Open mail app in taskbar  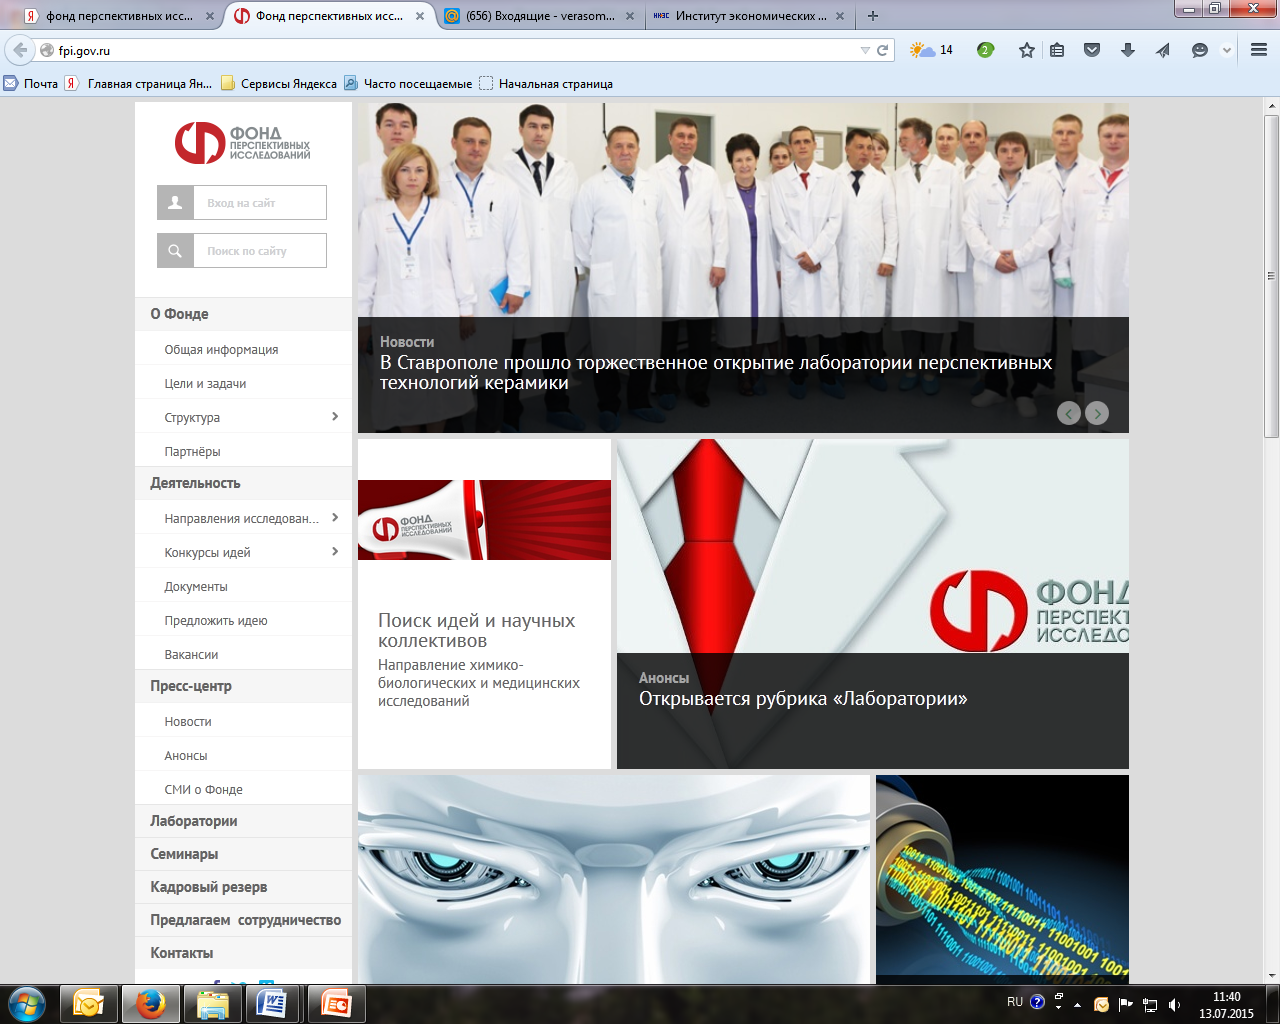point(89,1003)
